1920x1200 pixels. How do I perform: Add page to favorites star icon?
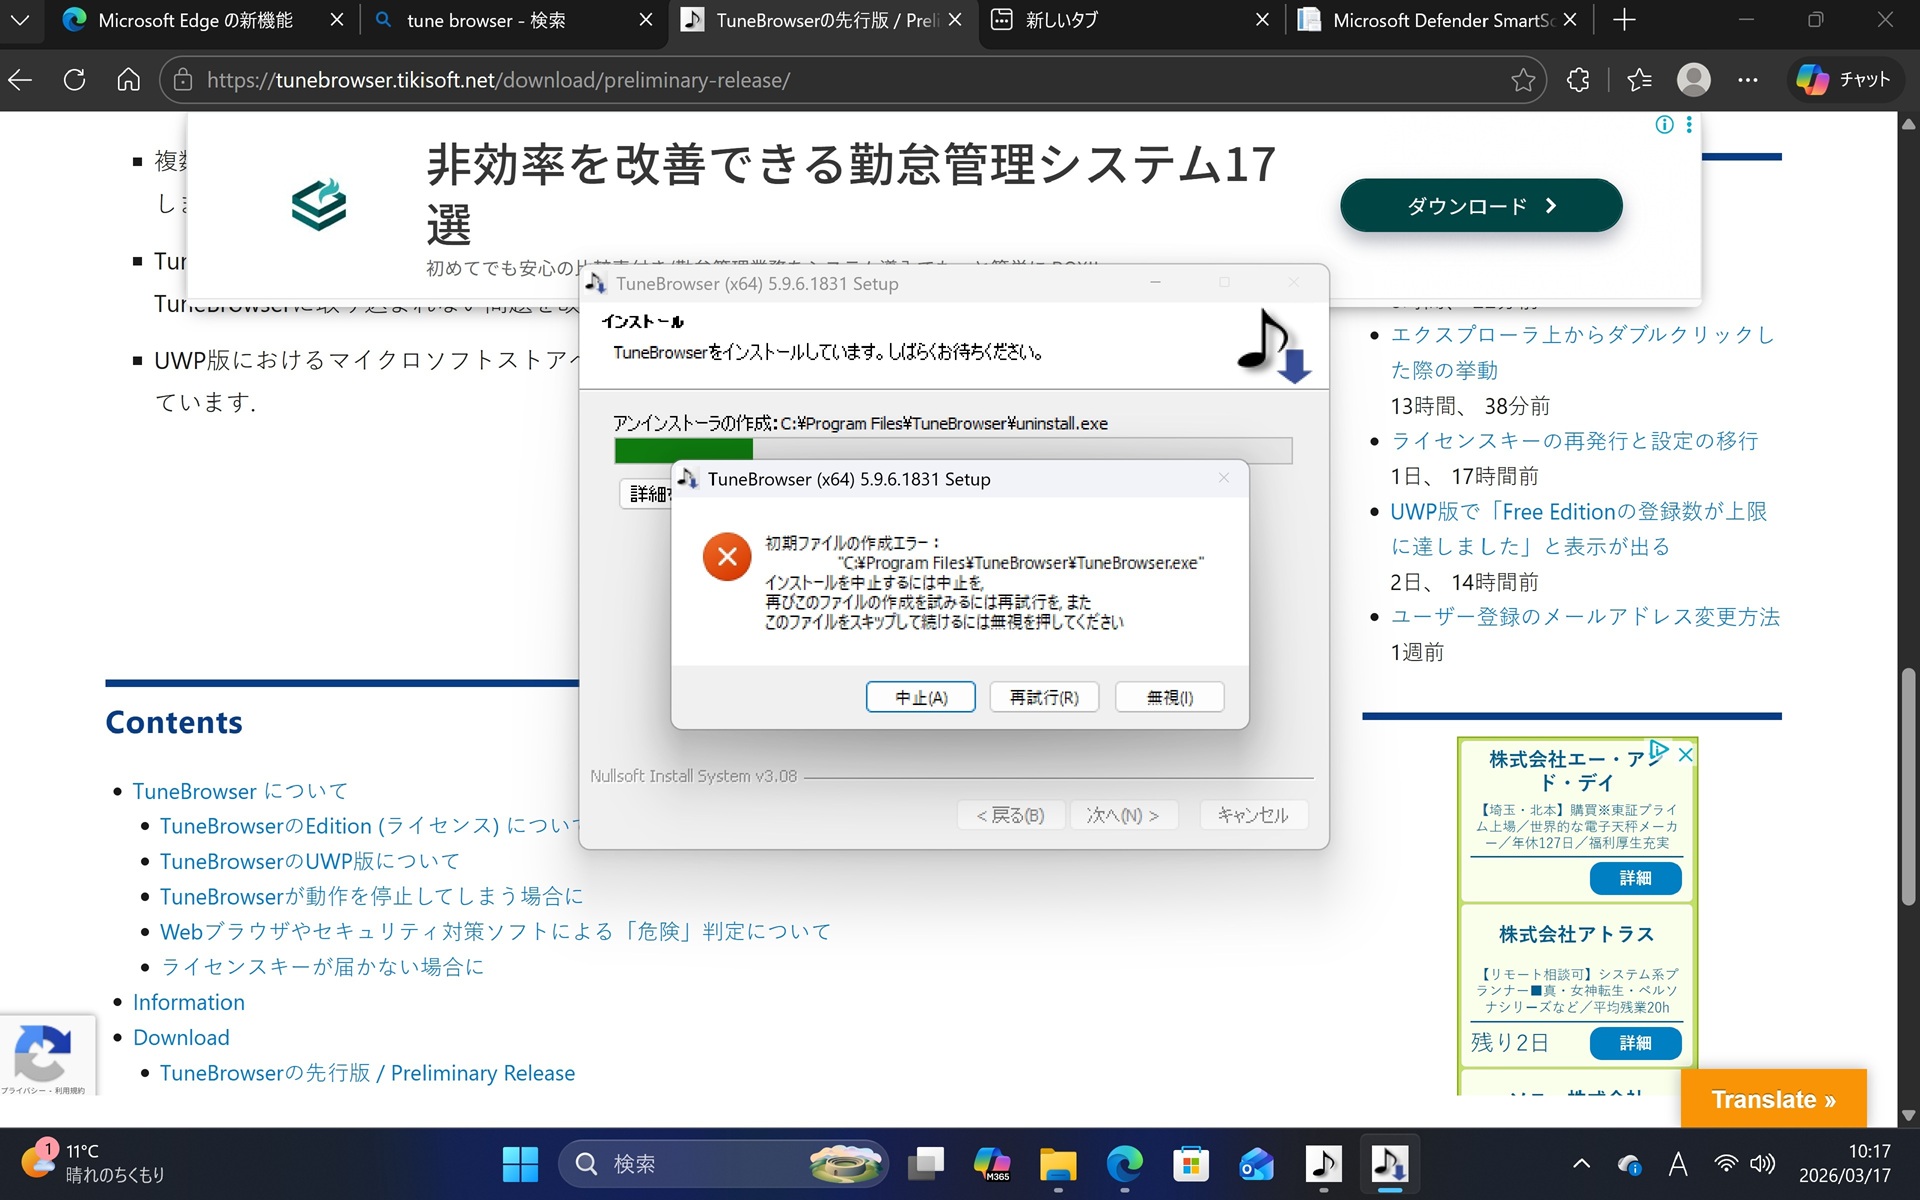click(x=1522, y=80)
